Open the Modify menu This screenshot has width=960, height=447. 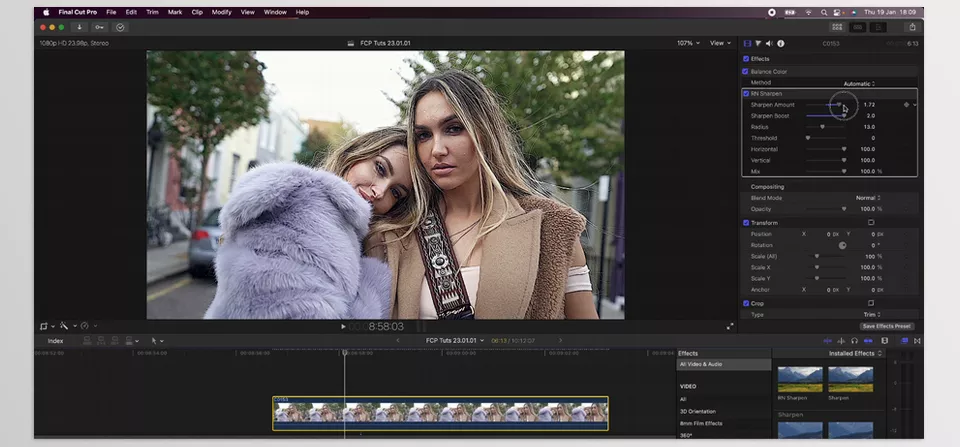tap(222, 12)
